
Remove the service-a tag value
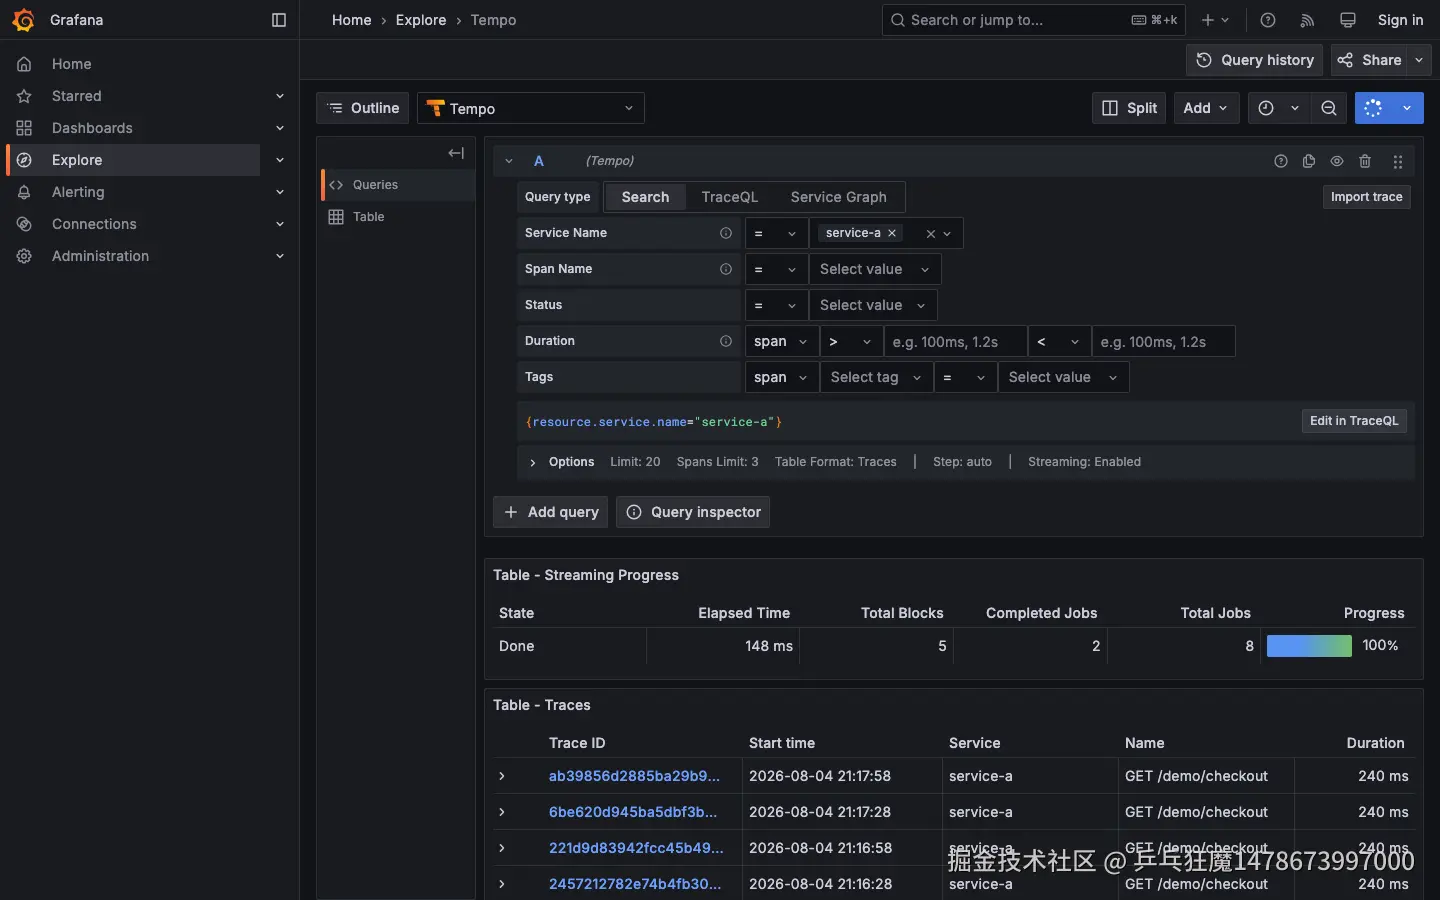[x=892, y=233]
